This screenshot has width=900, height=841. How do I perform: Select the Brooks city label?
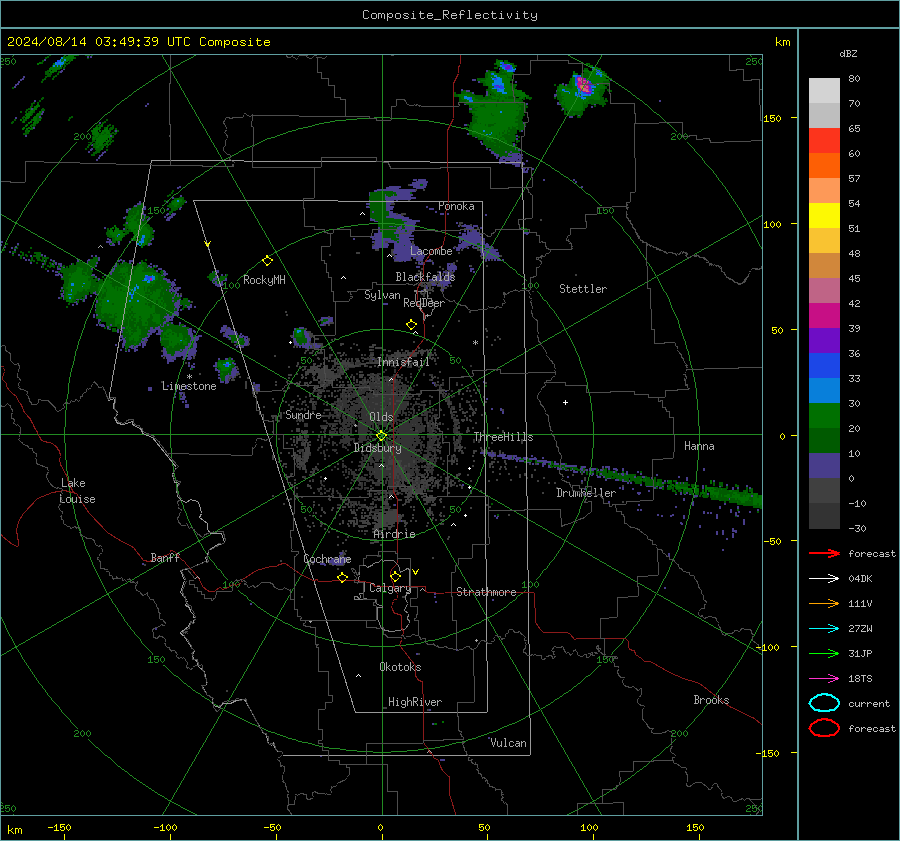[x=711, y=700]
